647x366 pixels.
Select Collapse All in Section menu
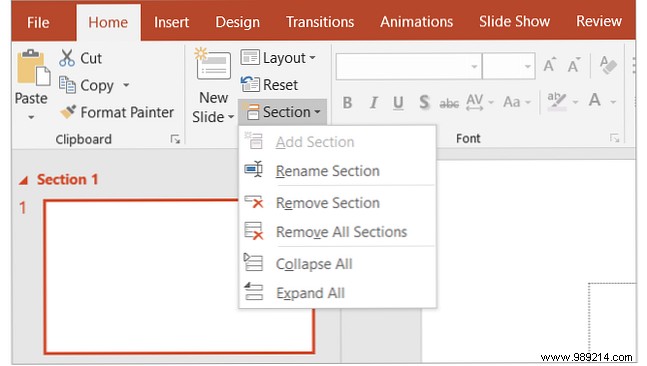(337, 264)
